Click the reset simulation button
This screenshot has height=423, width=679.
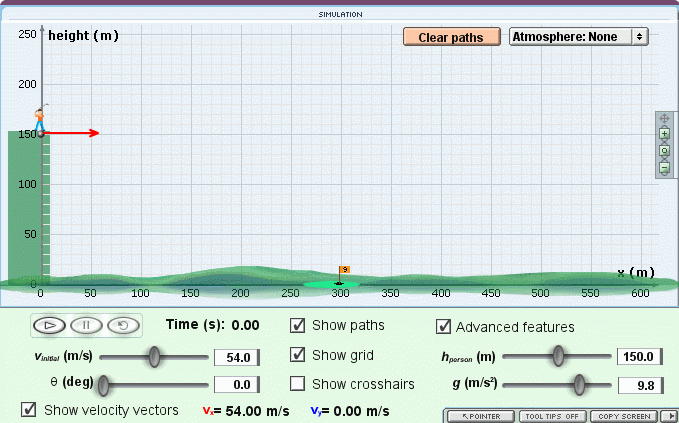tap(122, 325)
